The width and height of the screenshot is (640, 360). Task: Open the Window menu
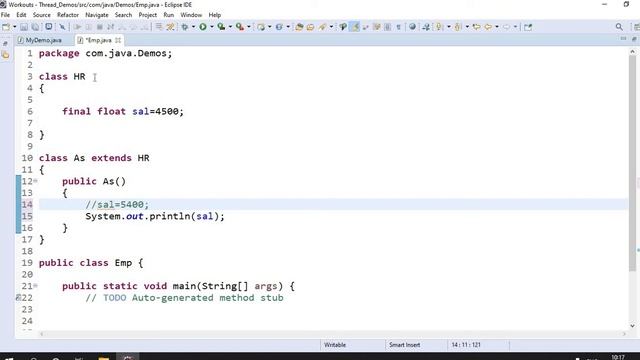click(x=191, y=15)
